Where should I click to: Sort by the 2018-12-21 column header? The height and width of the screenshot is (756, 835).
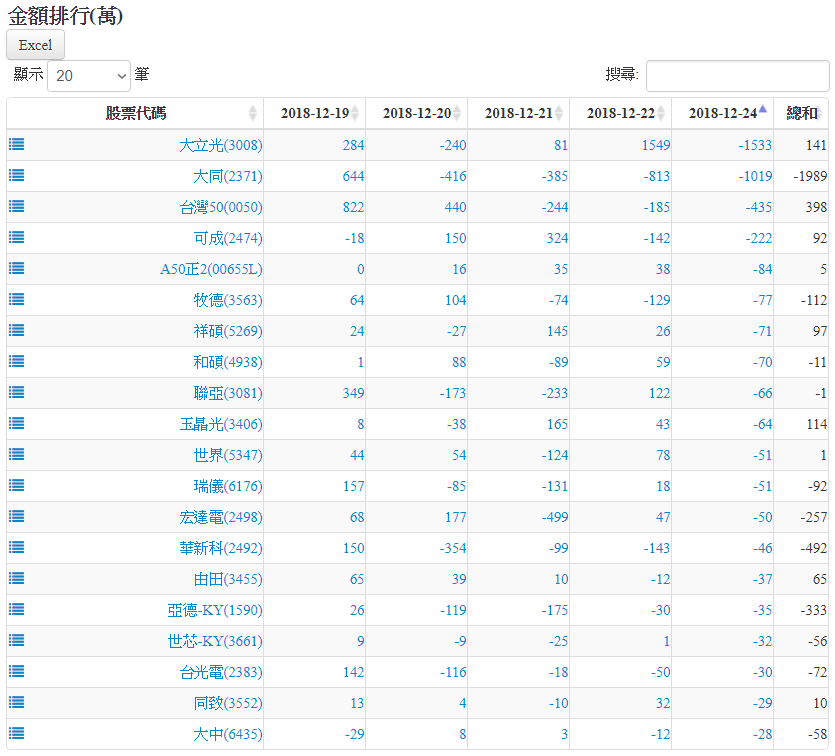(x=518, y=113)
